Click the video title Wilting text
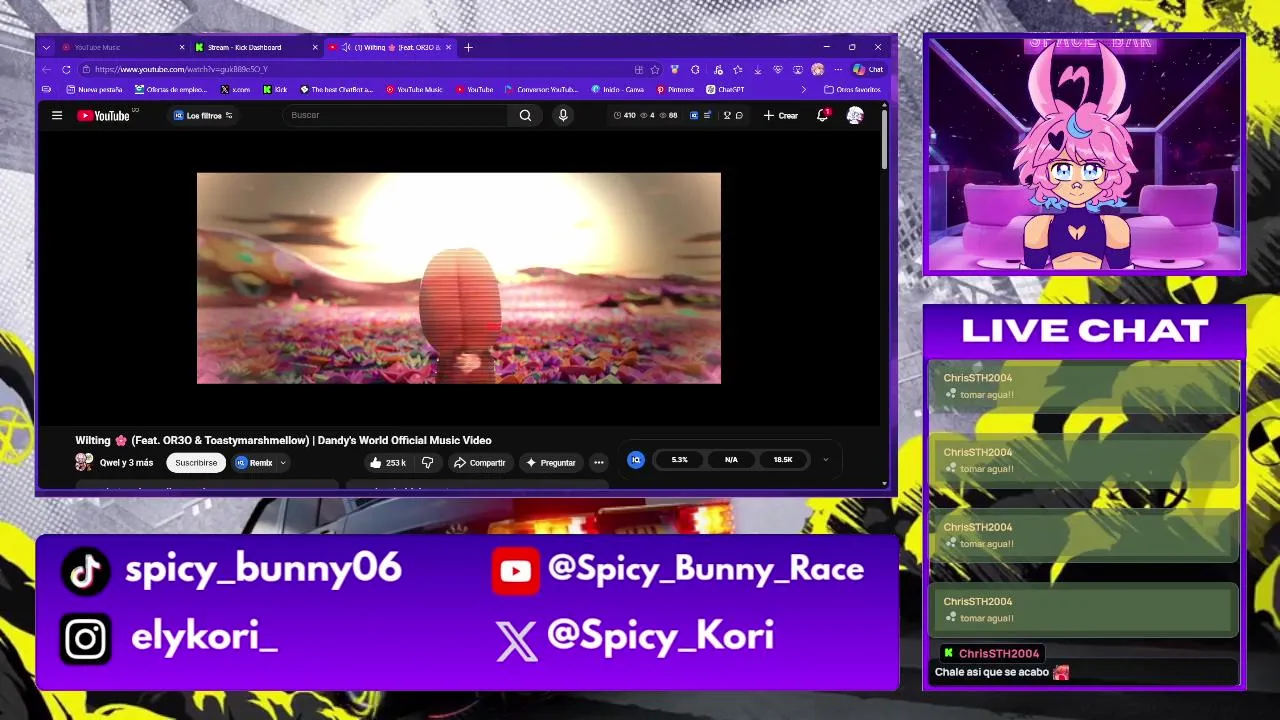This screenshot has height=720, width=1280. pos(283,440)
